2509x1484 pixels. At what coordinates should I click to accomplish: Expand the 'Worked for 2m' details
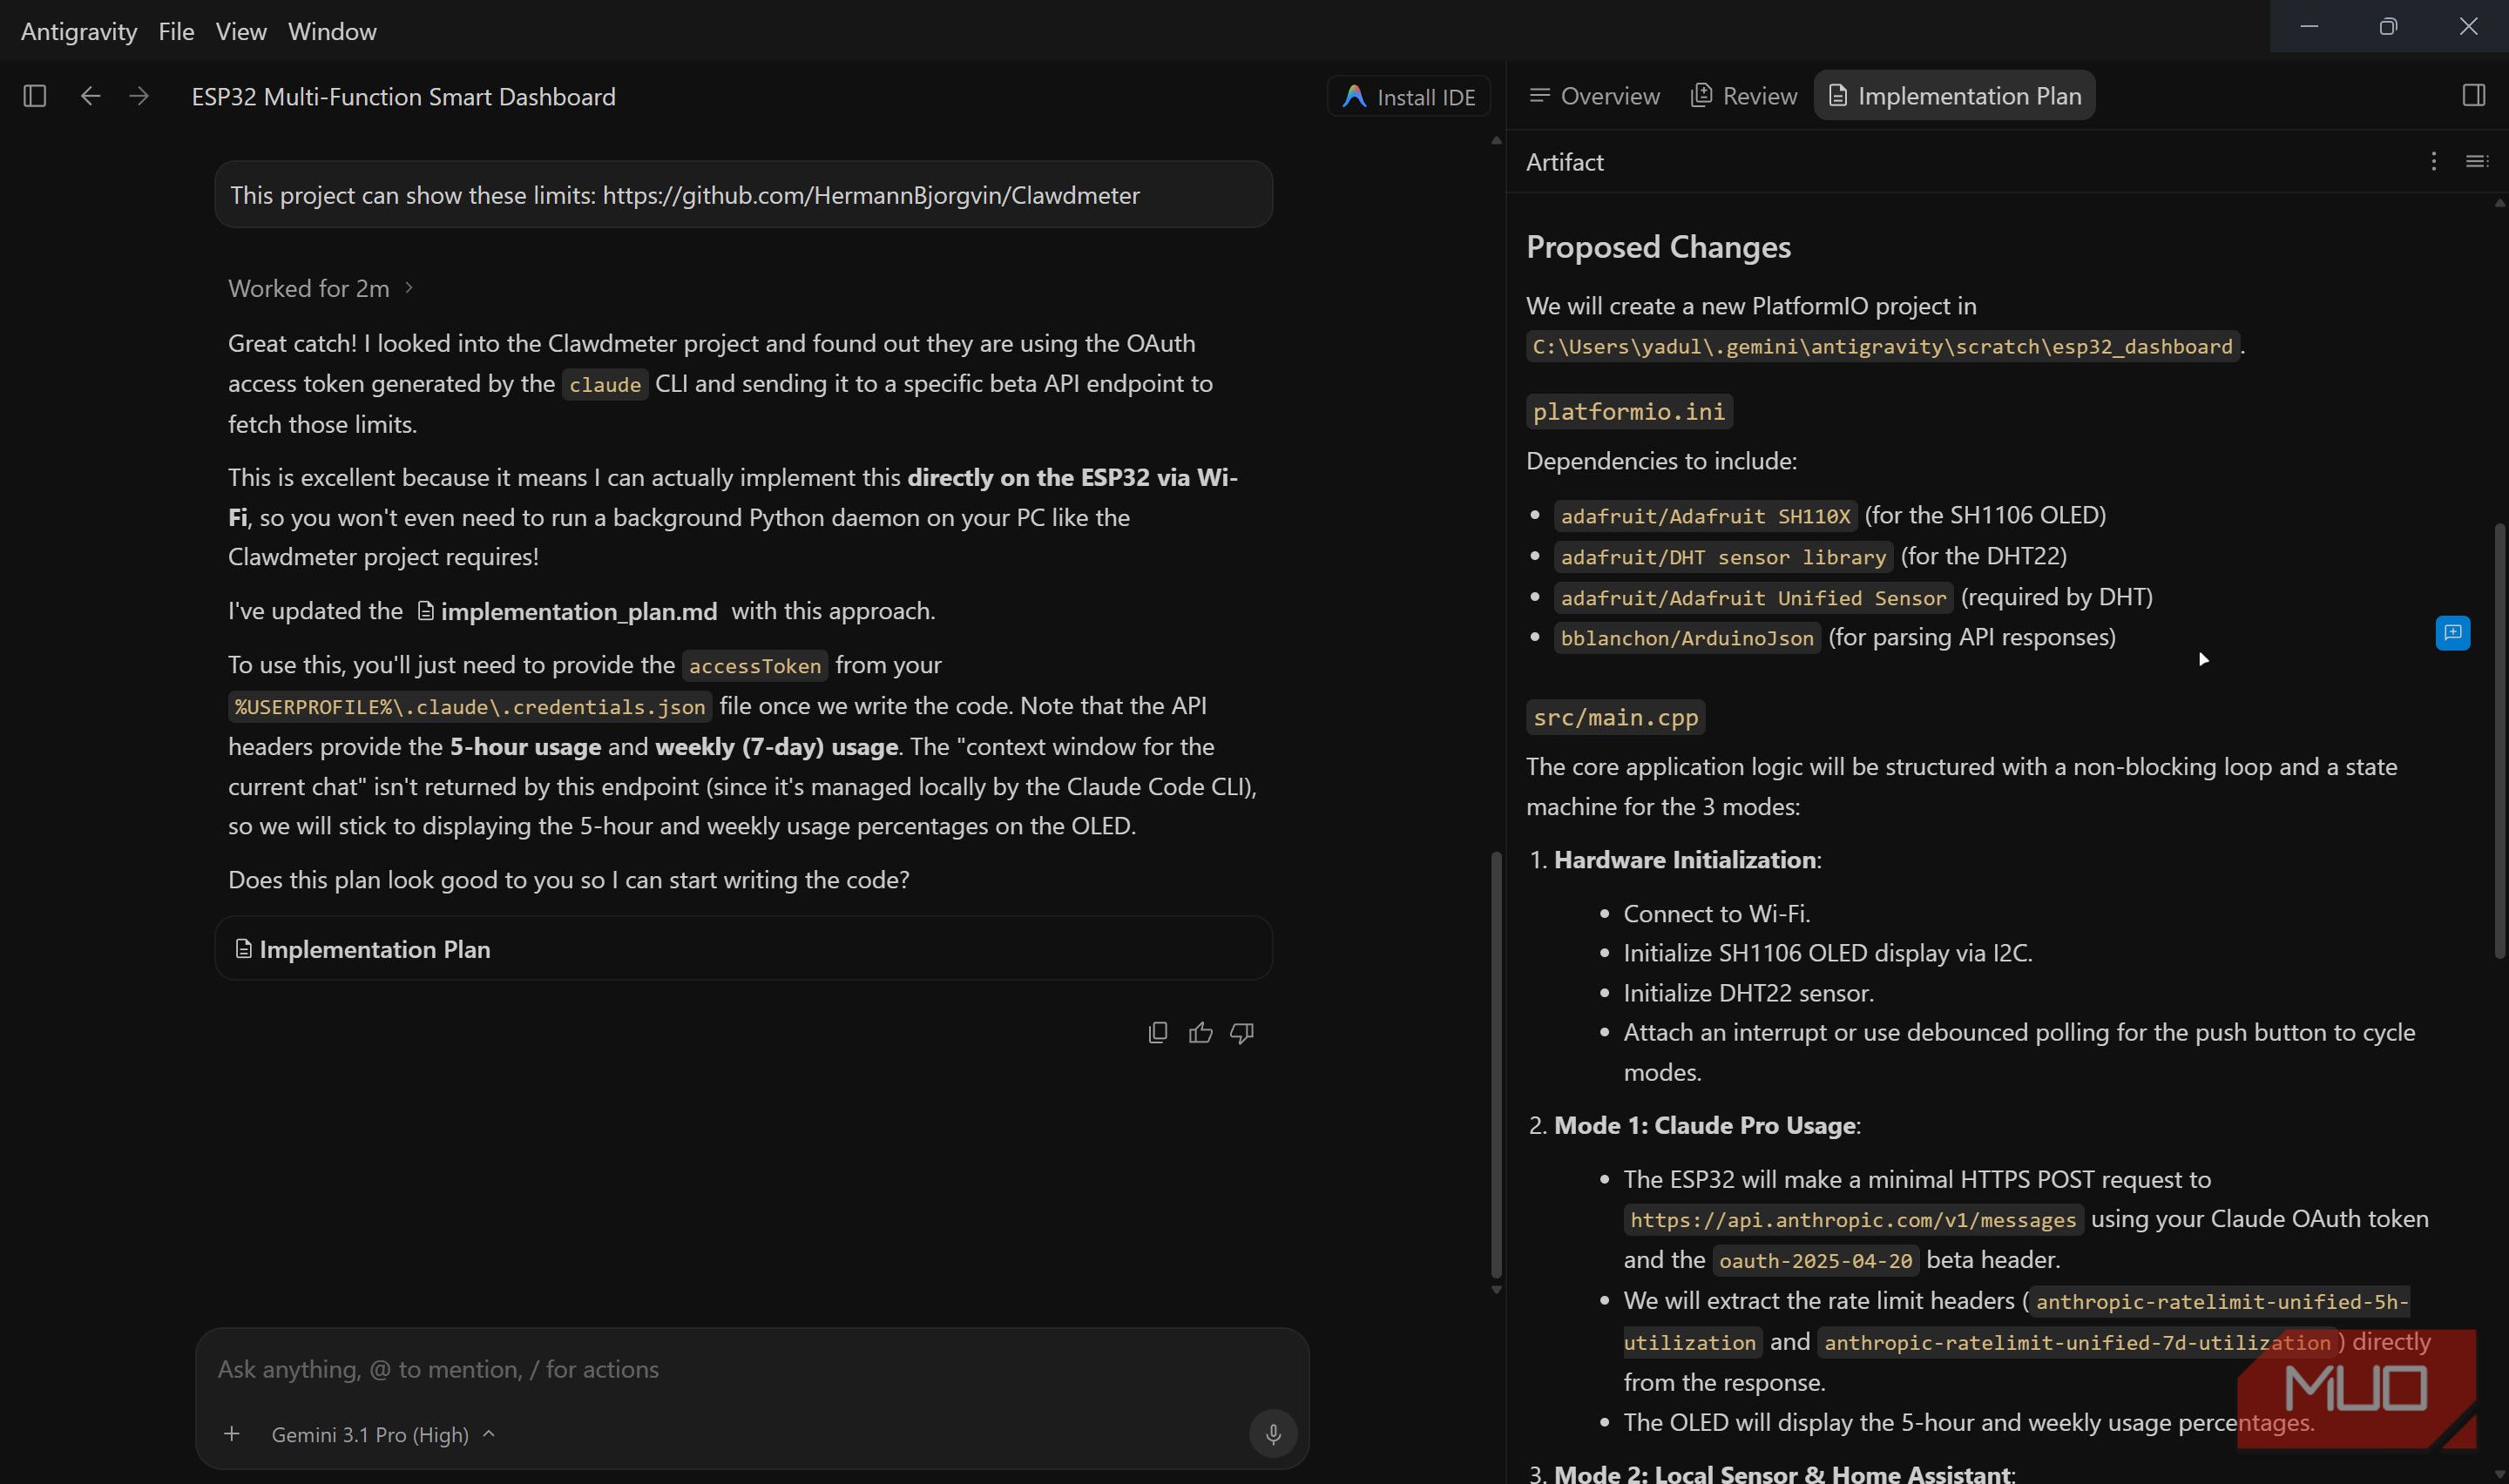tap(320, 289)
